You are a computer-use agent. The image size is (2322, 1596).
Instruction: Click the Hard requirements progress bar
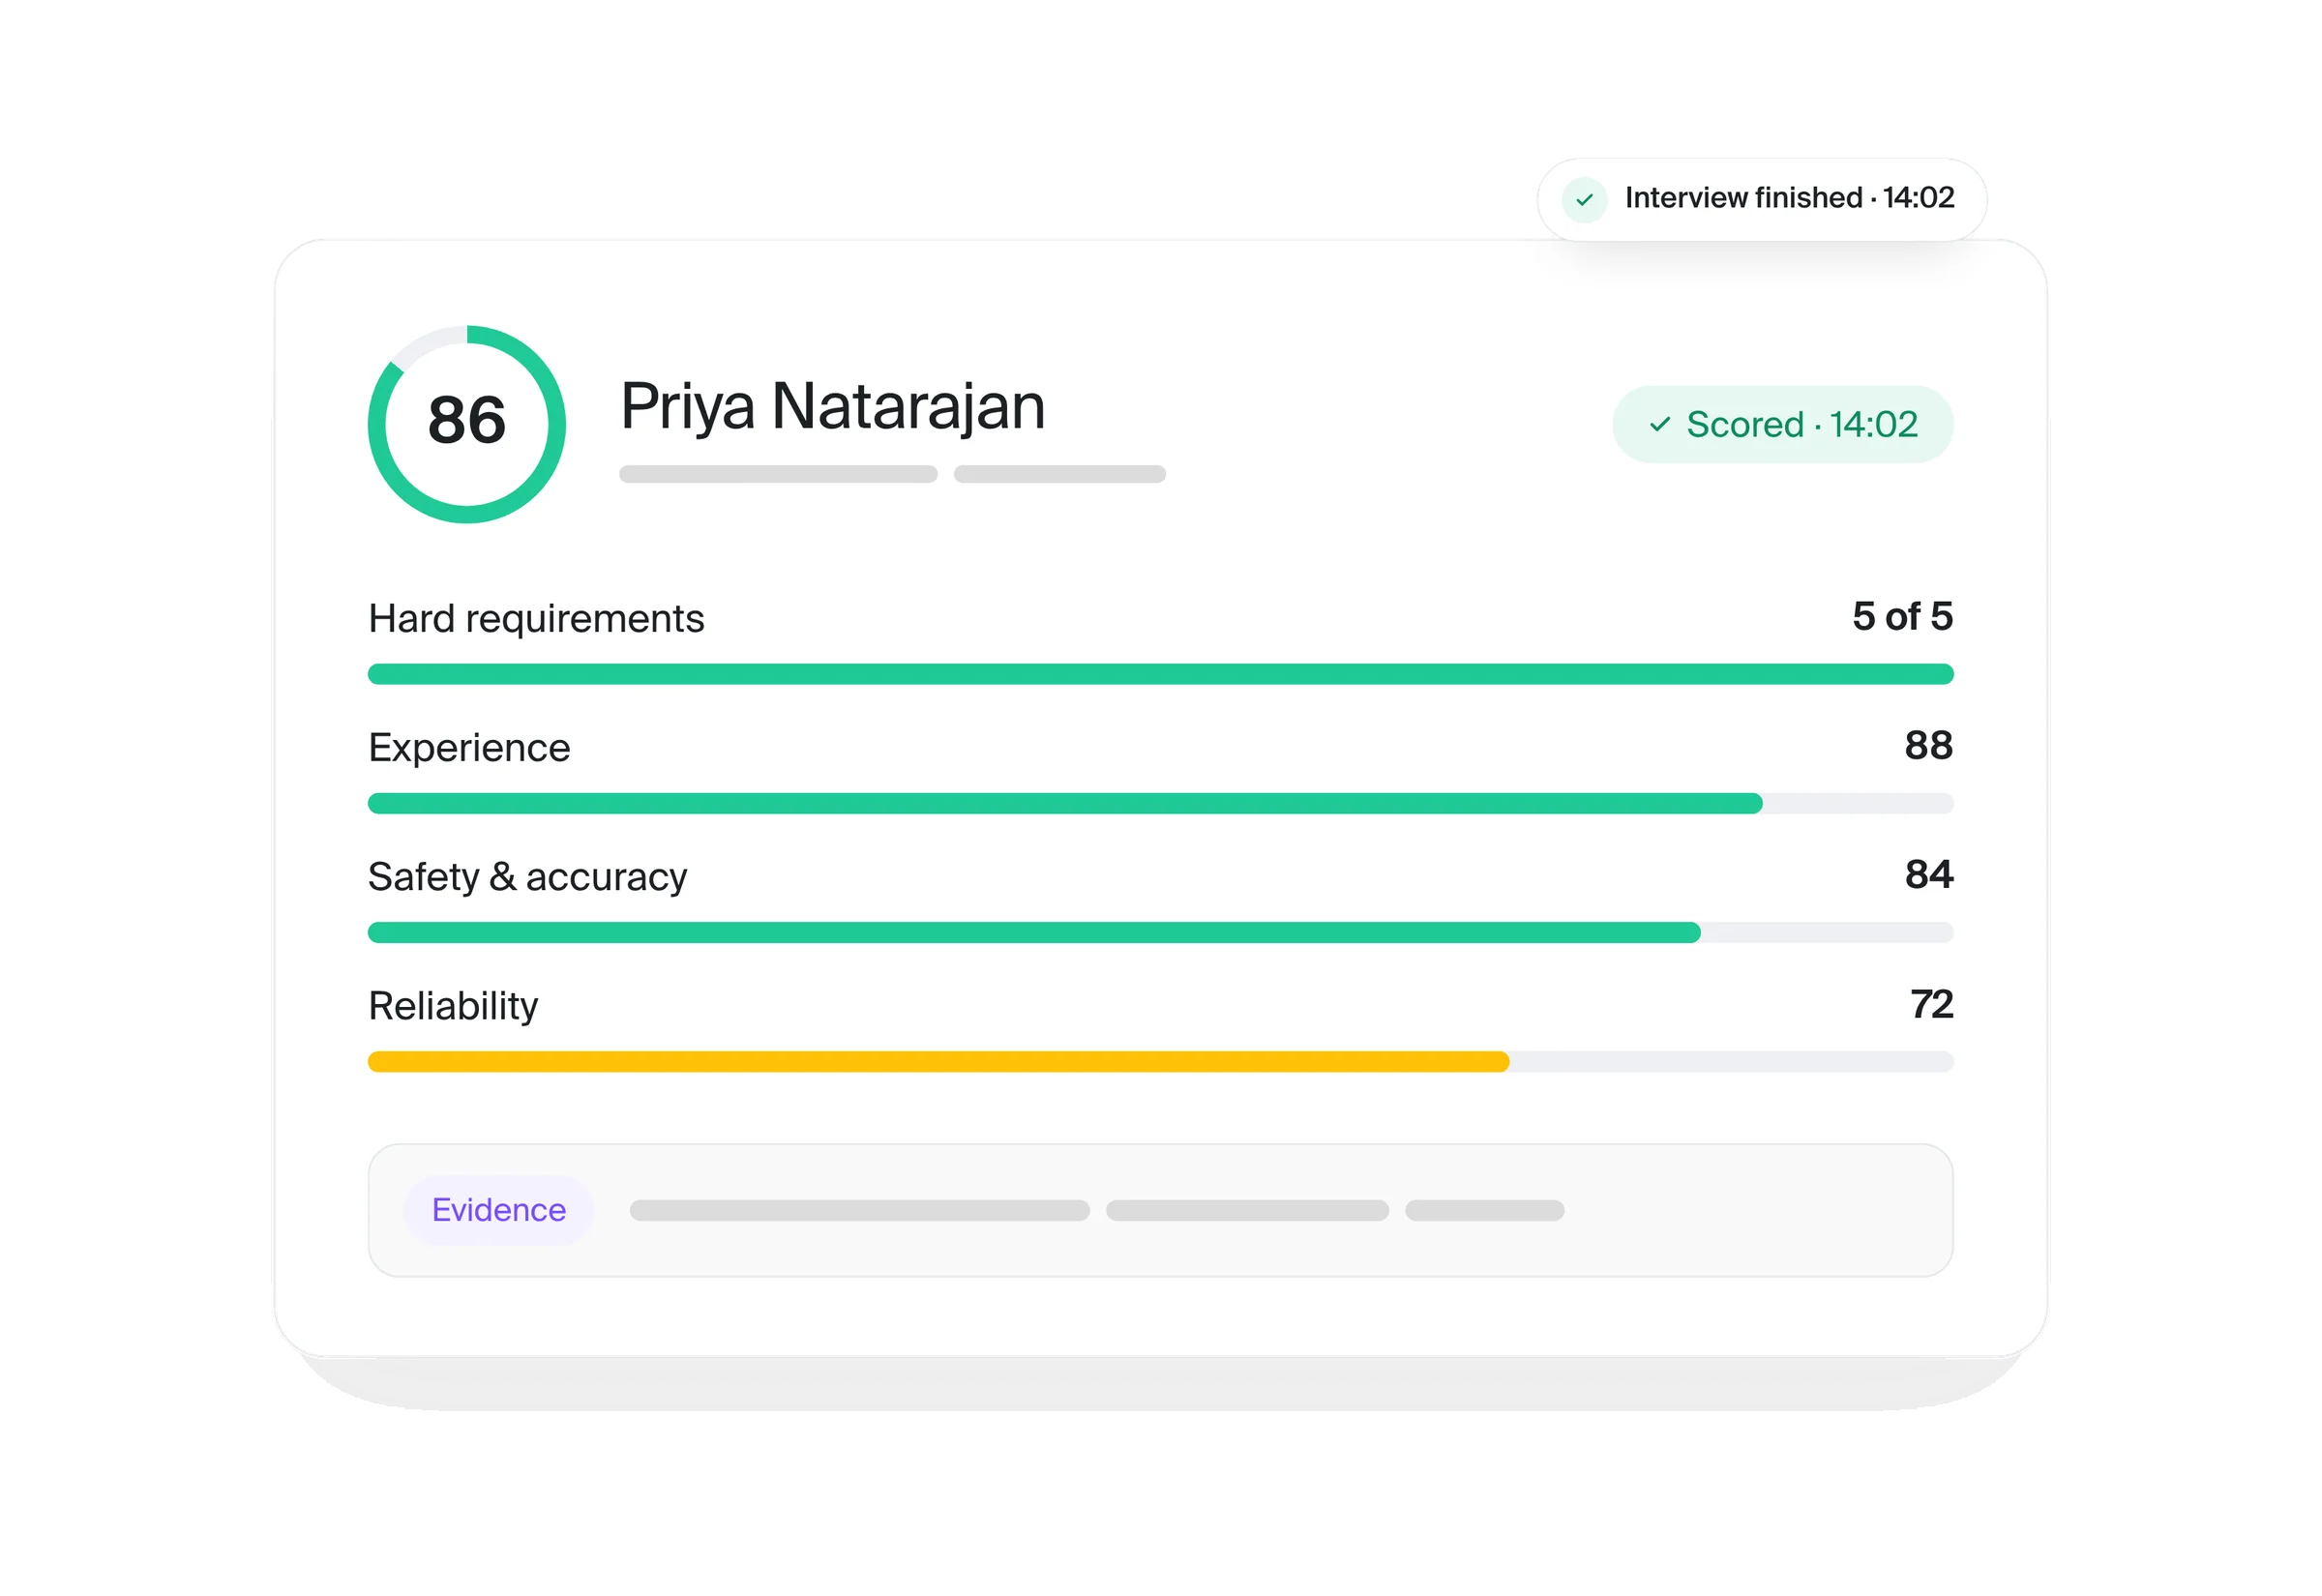click(x=1160, y=674)
